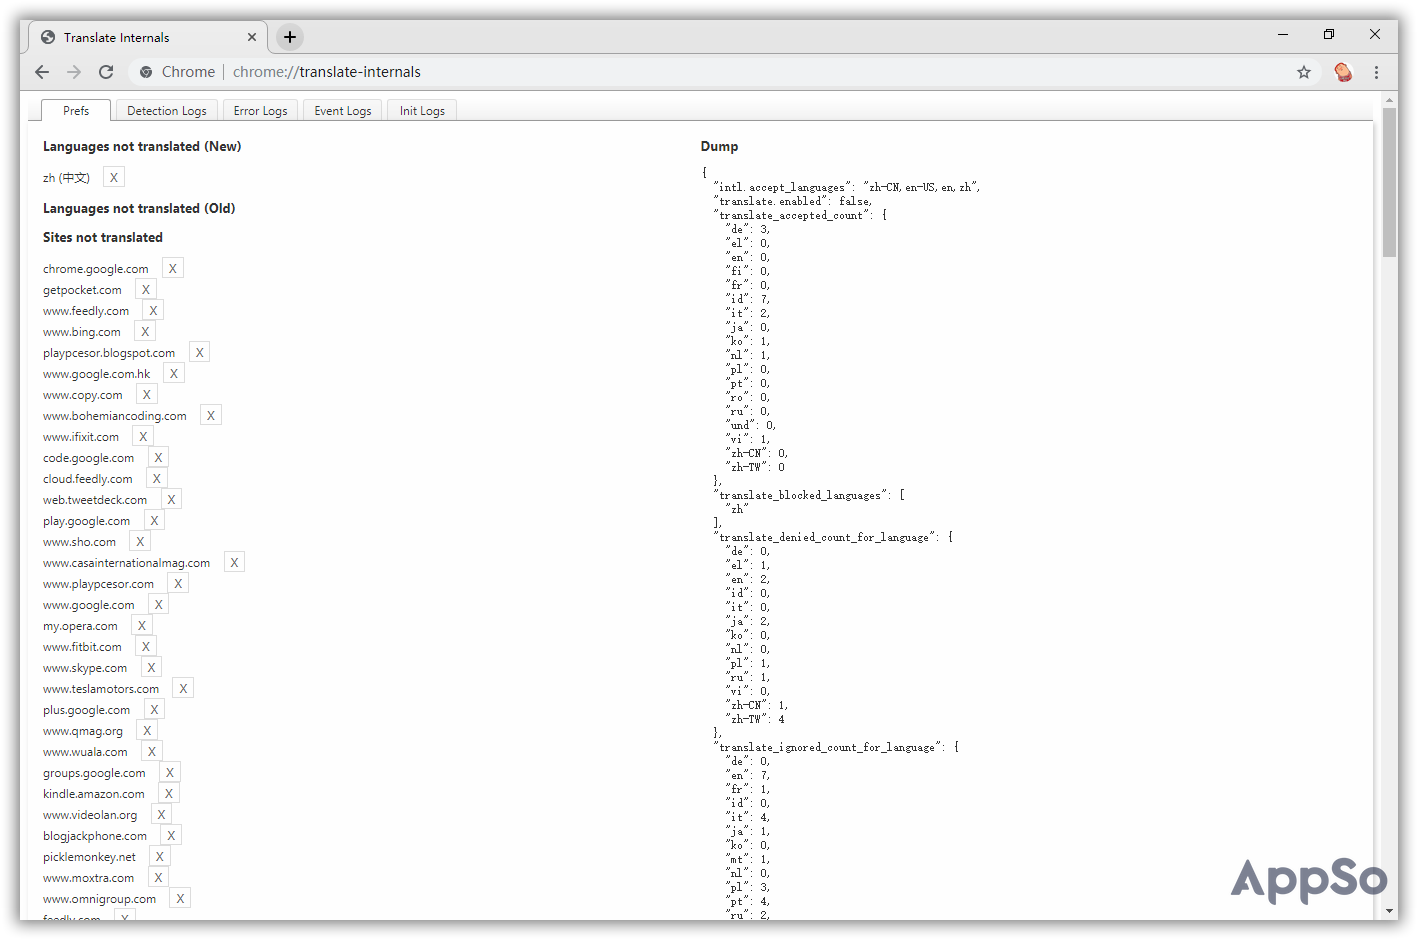Remove www.fitbit.com using X
Screen dimensions: 1418x940
click(146, 647)
